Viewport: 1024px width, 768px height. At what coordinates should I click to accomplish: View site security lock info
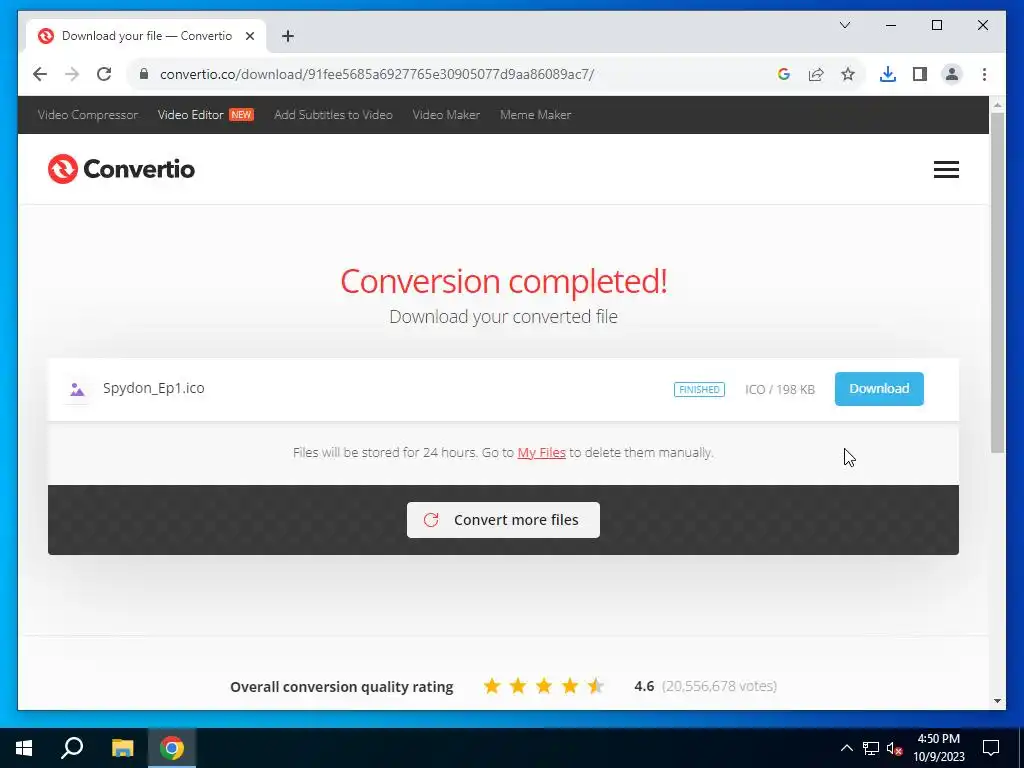click(x=144, y=74)
